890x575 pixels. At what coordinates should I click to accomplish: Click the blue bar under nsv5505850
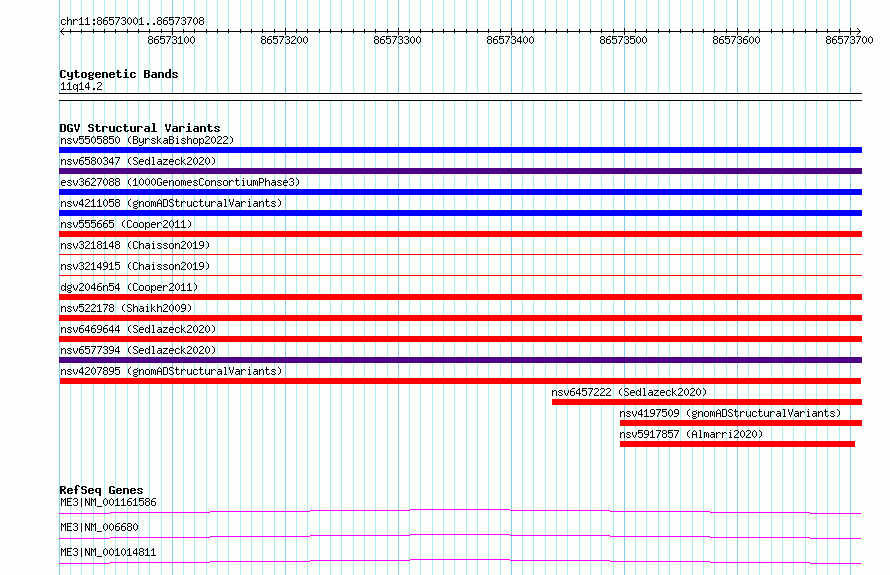460,150
